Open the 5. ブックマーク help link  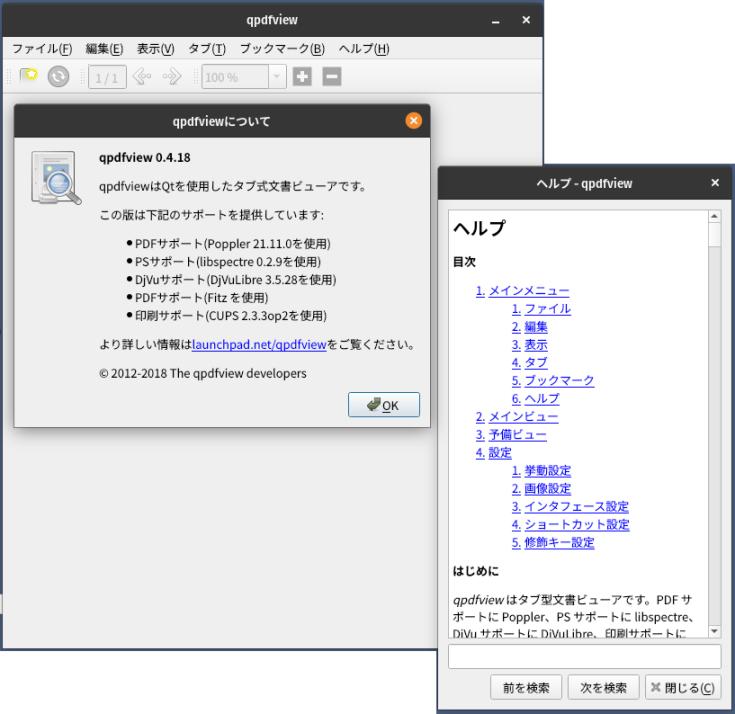(553, 381)
